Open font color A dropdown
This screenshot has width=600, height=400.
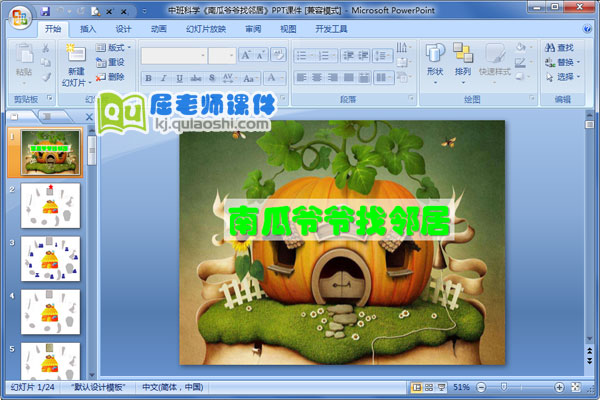click(274, 78)
